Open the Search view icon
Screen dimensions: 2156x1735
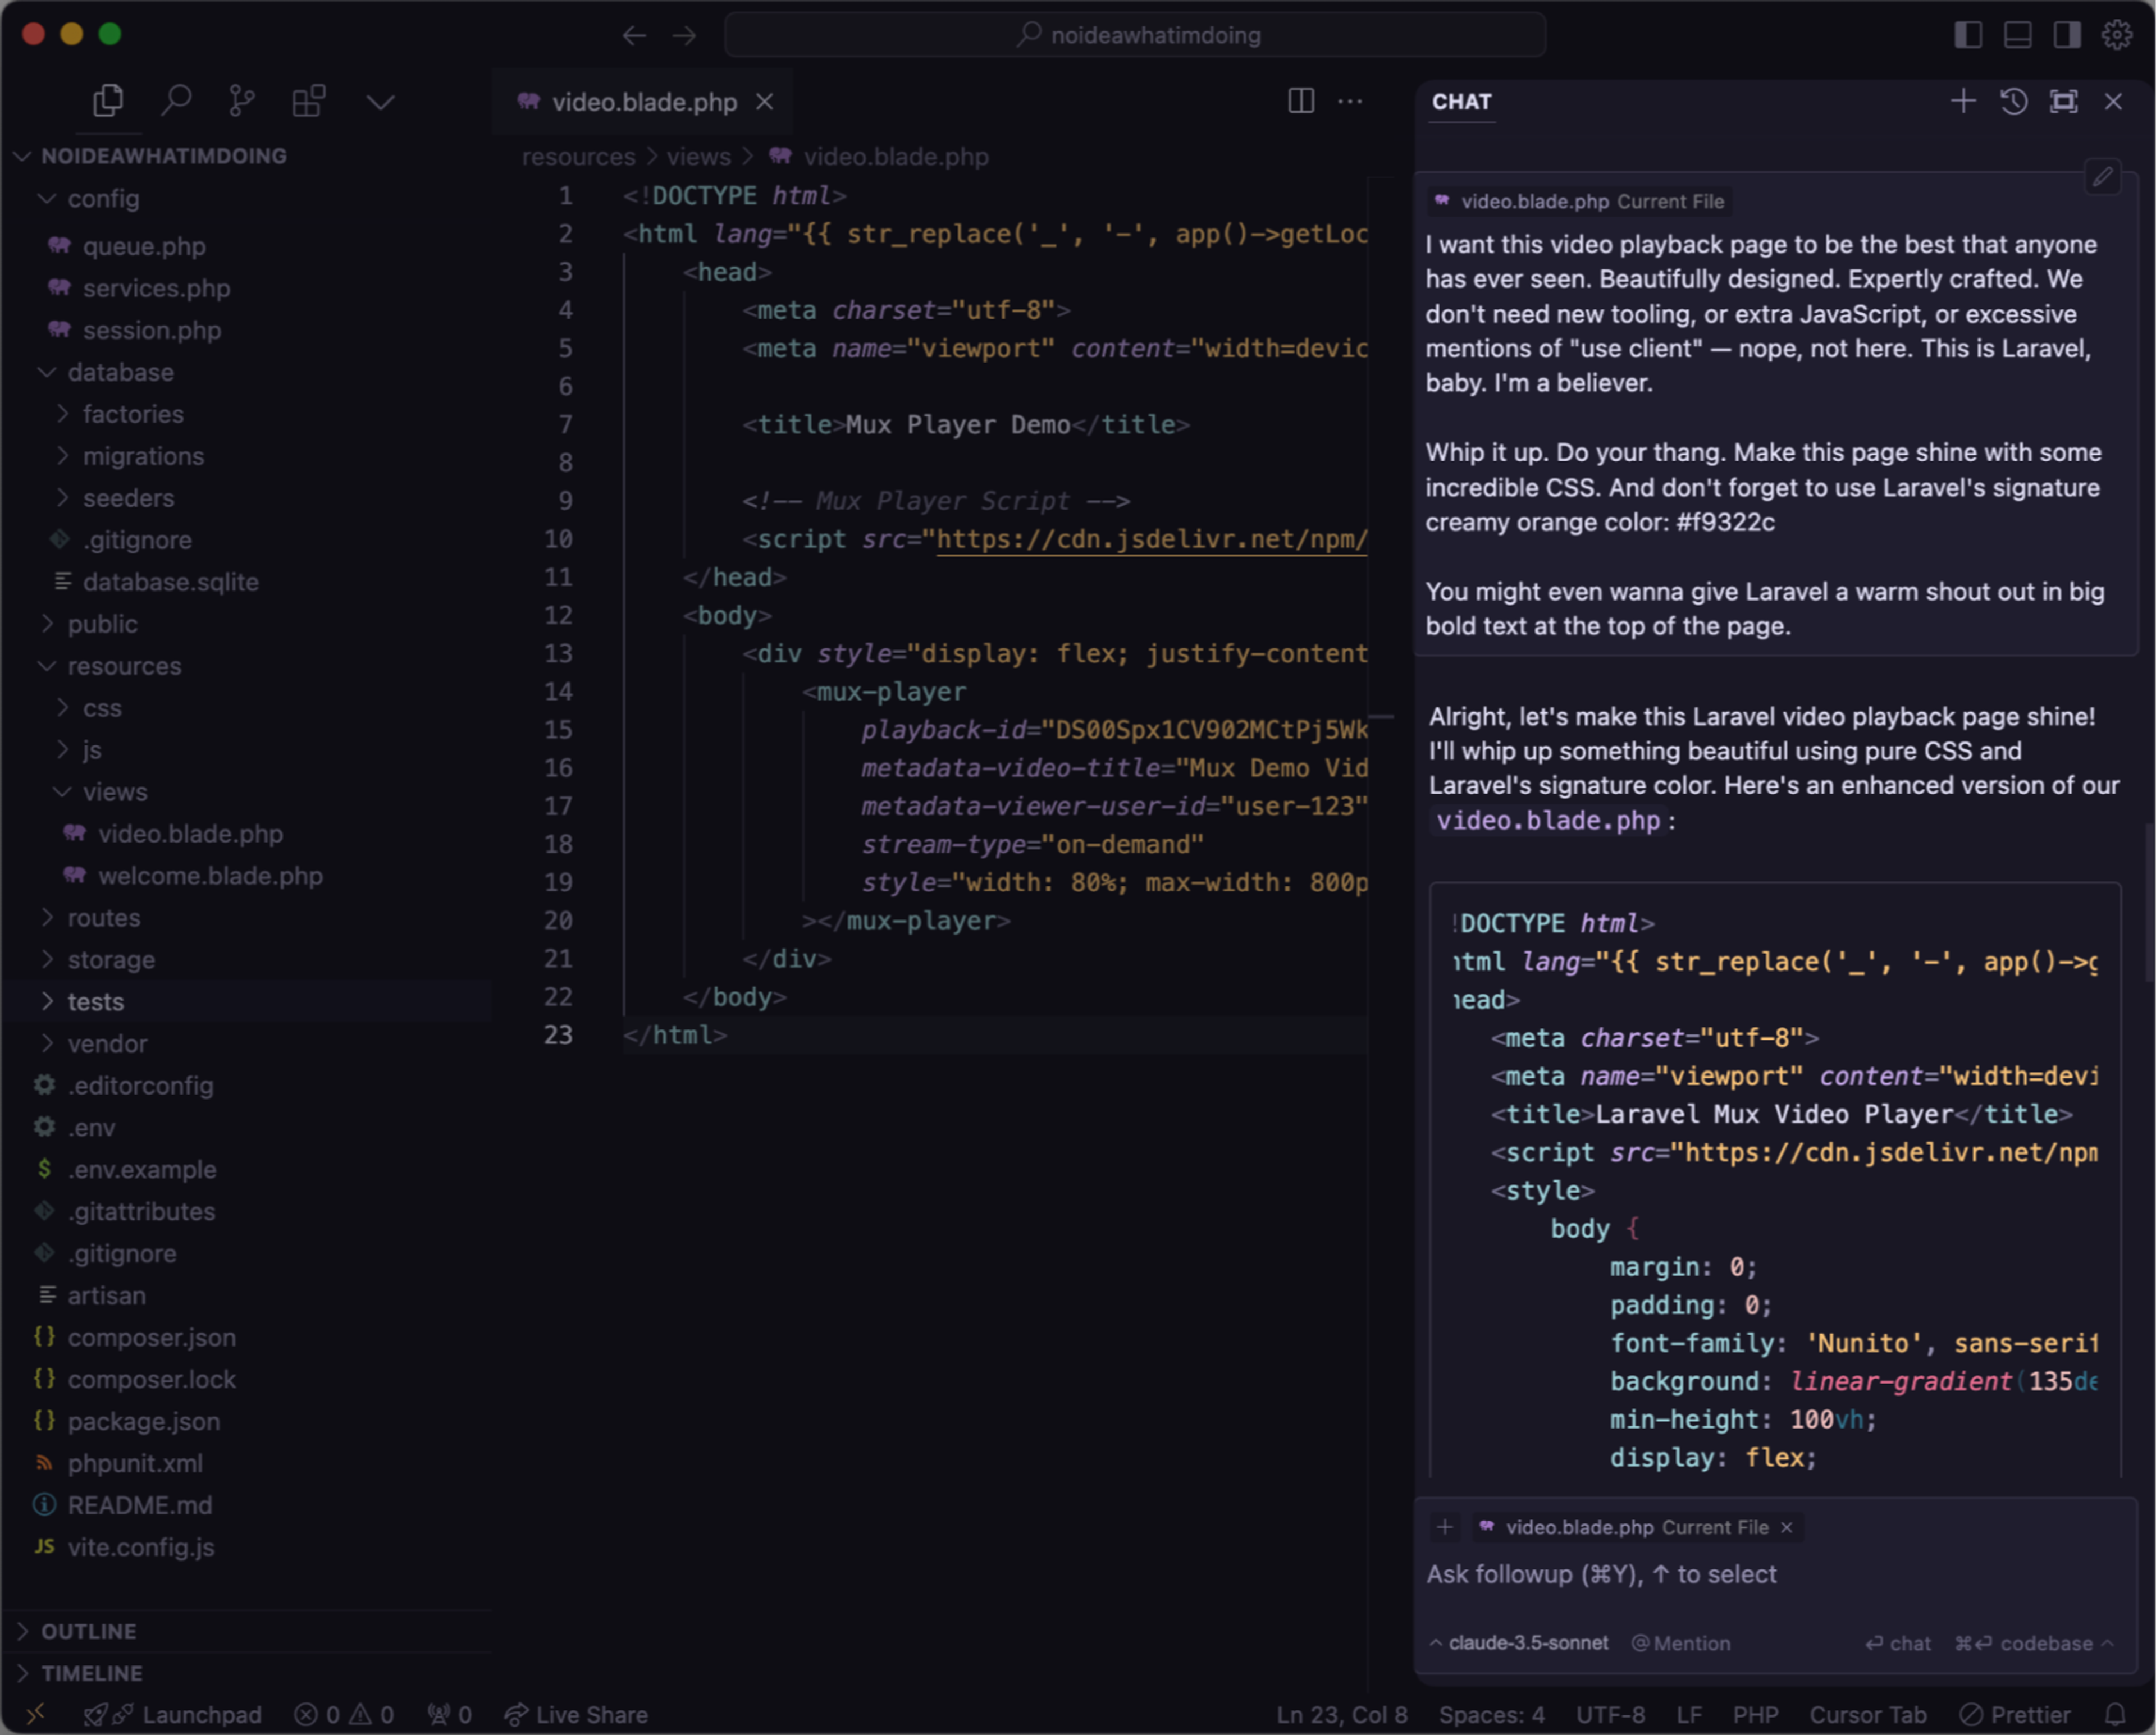pos(176,100)
